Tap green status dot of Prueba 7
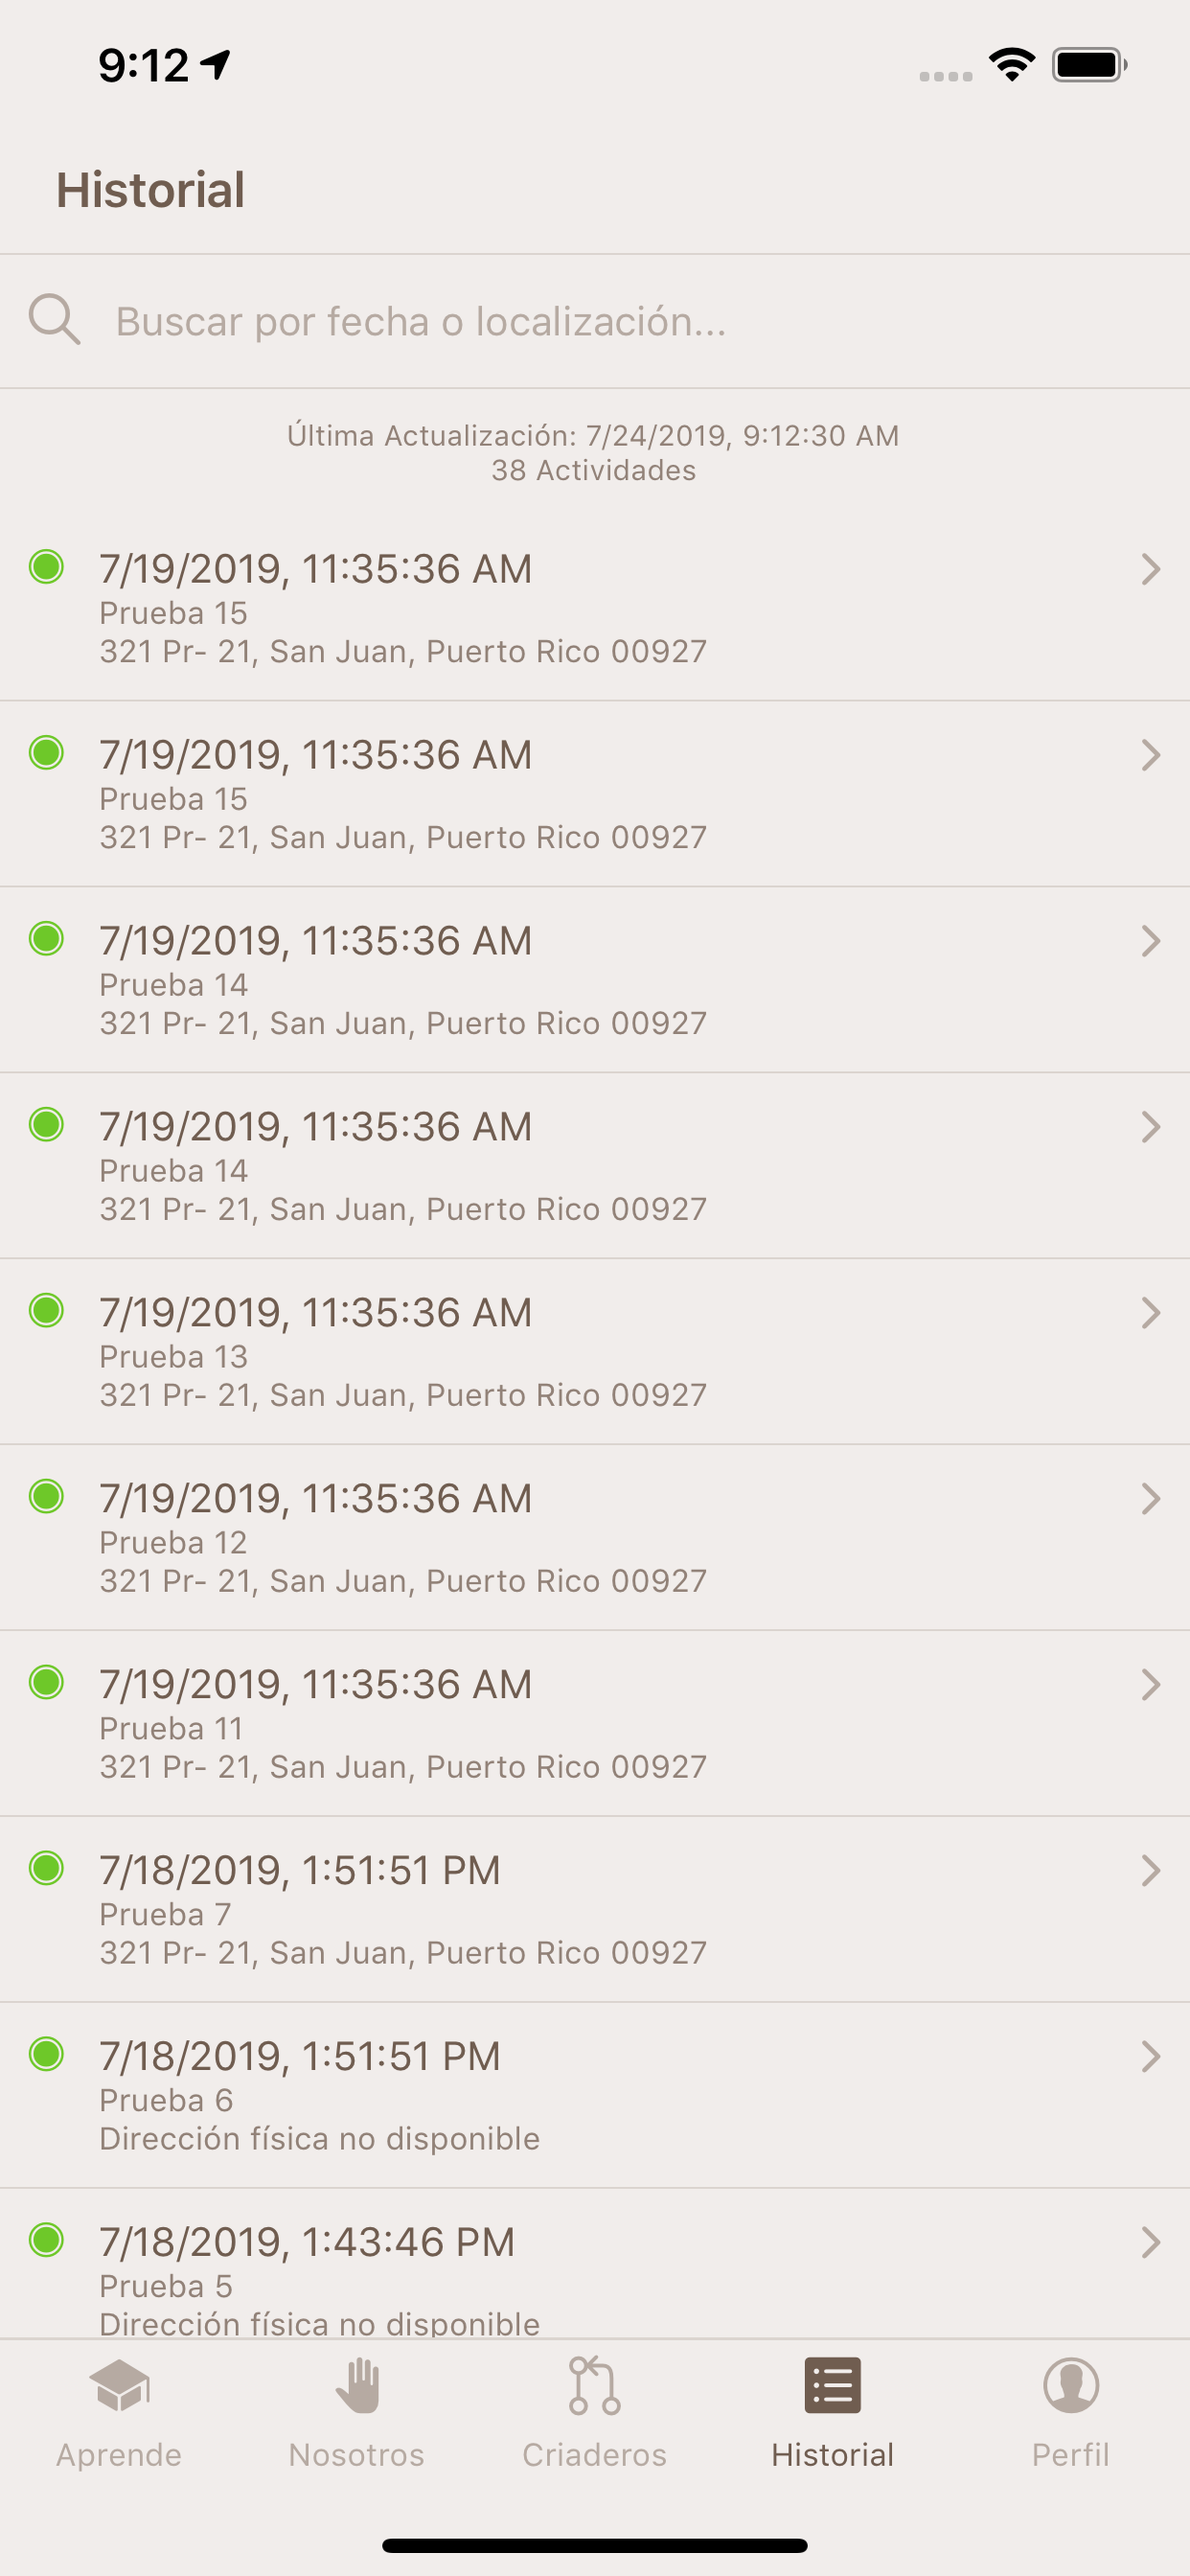Image resolution: width=1190 pixels, height=2576 pixels. coord(46,1868)
